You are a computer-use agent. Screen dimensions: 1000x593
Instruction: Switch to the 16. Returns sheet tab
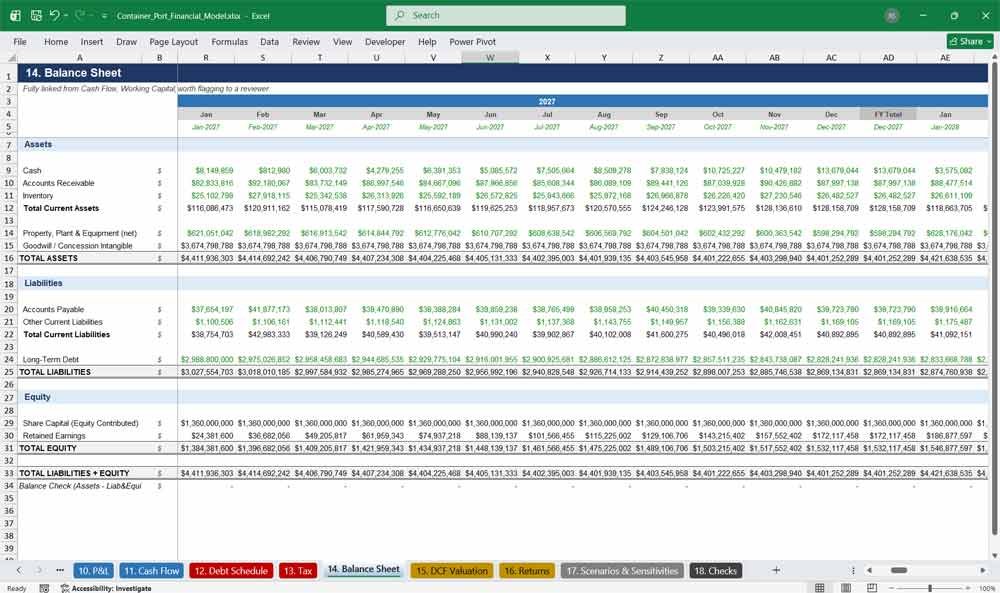[527, 571]
